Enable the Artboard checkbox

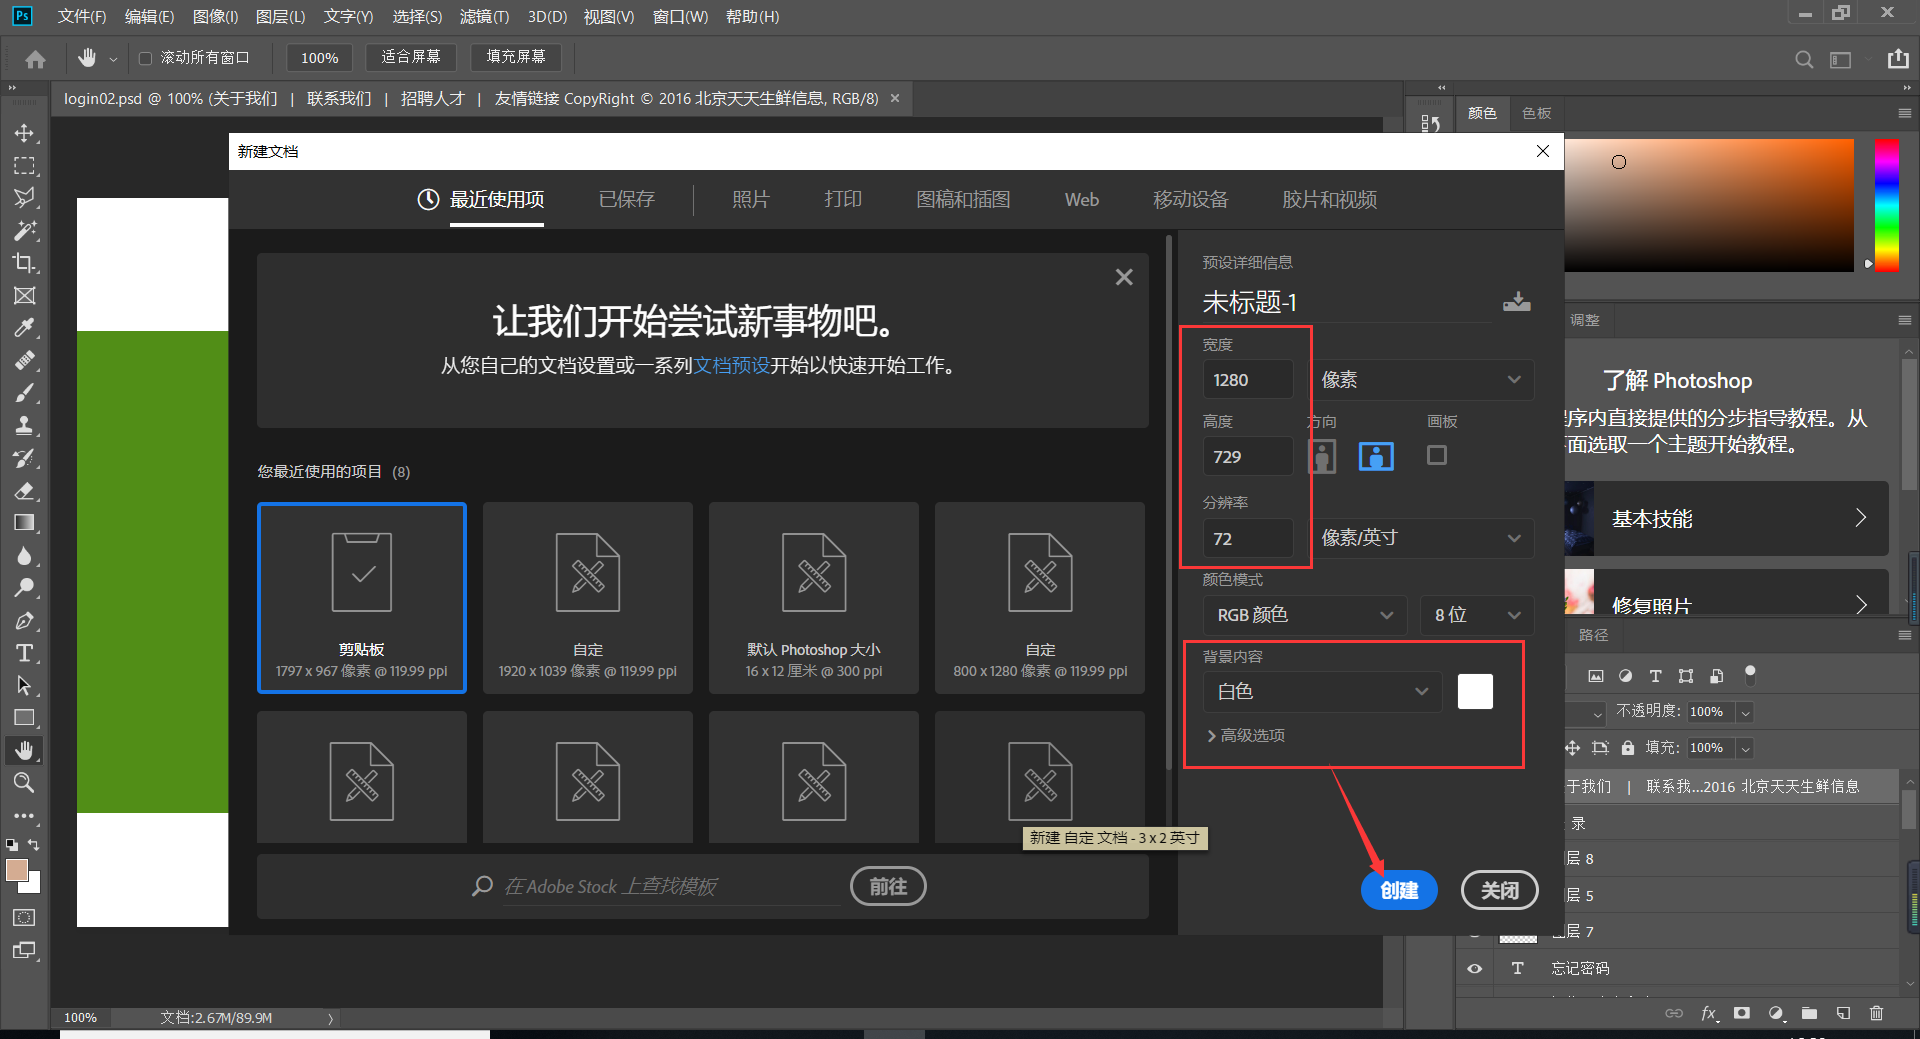pos(1437,455)
